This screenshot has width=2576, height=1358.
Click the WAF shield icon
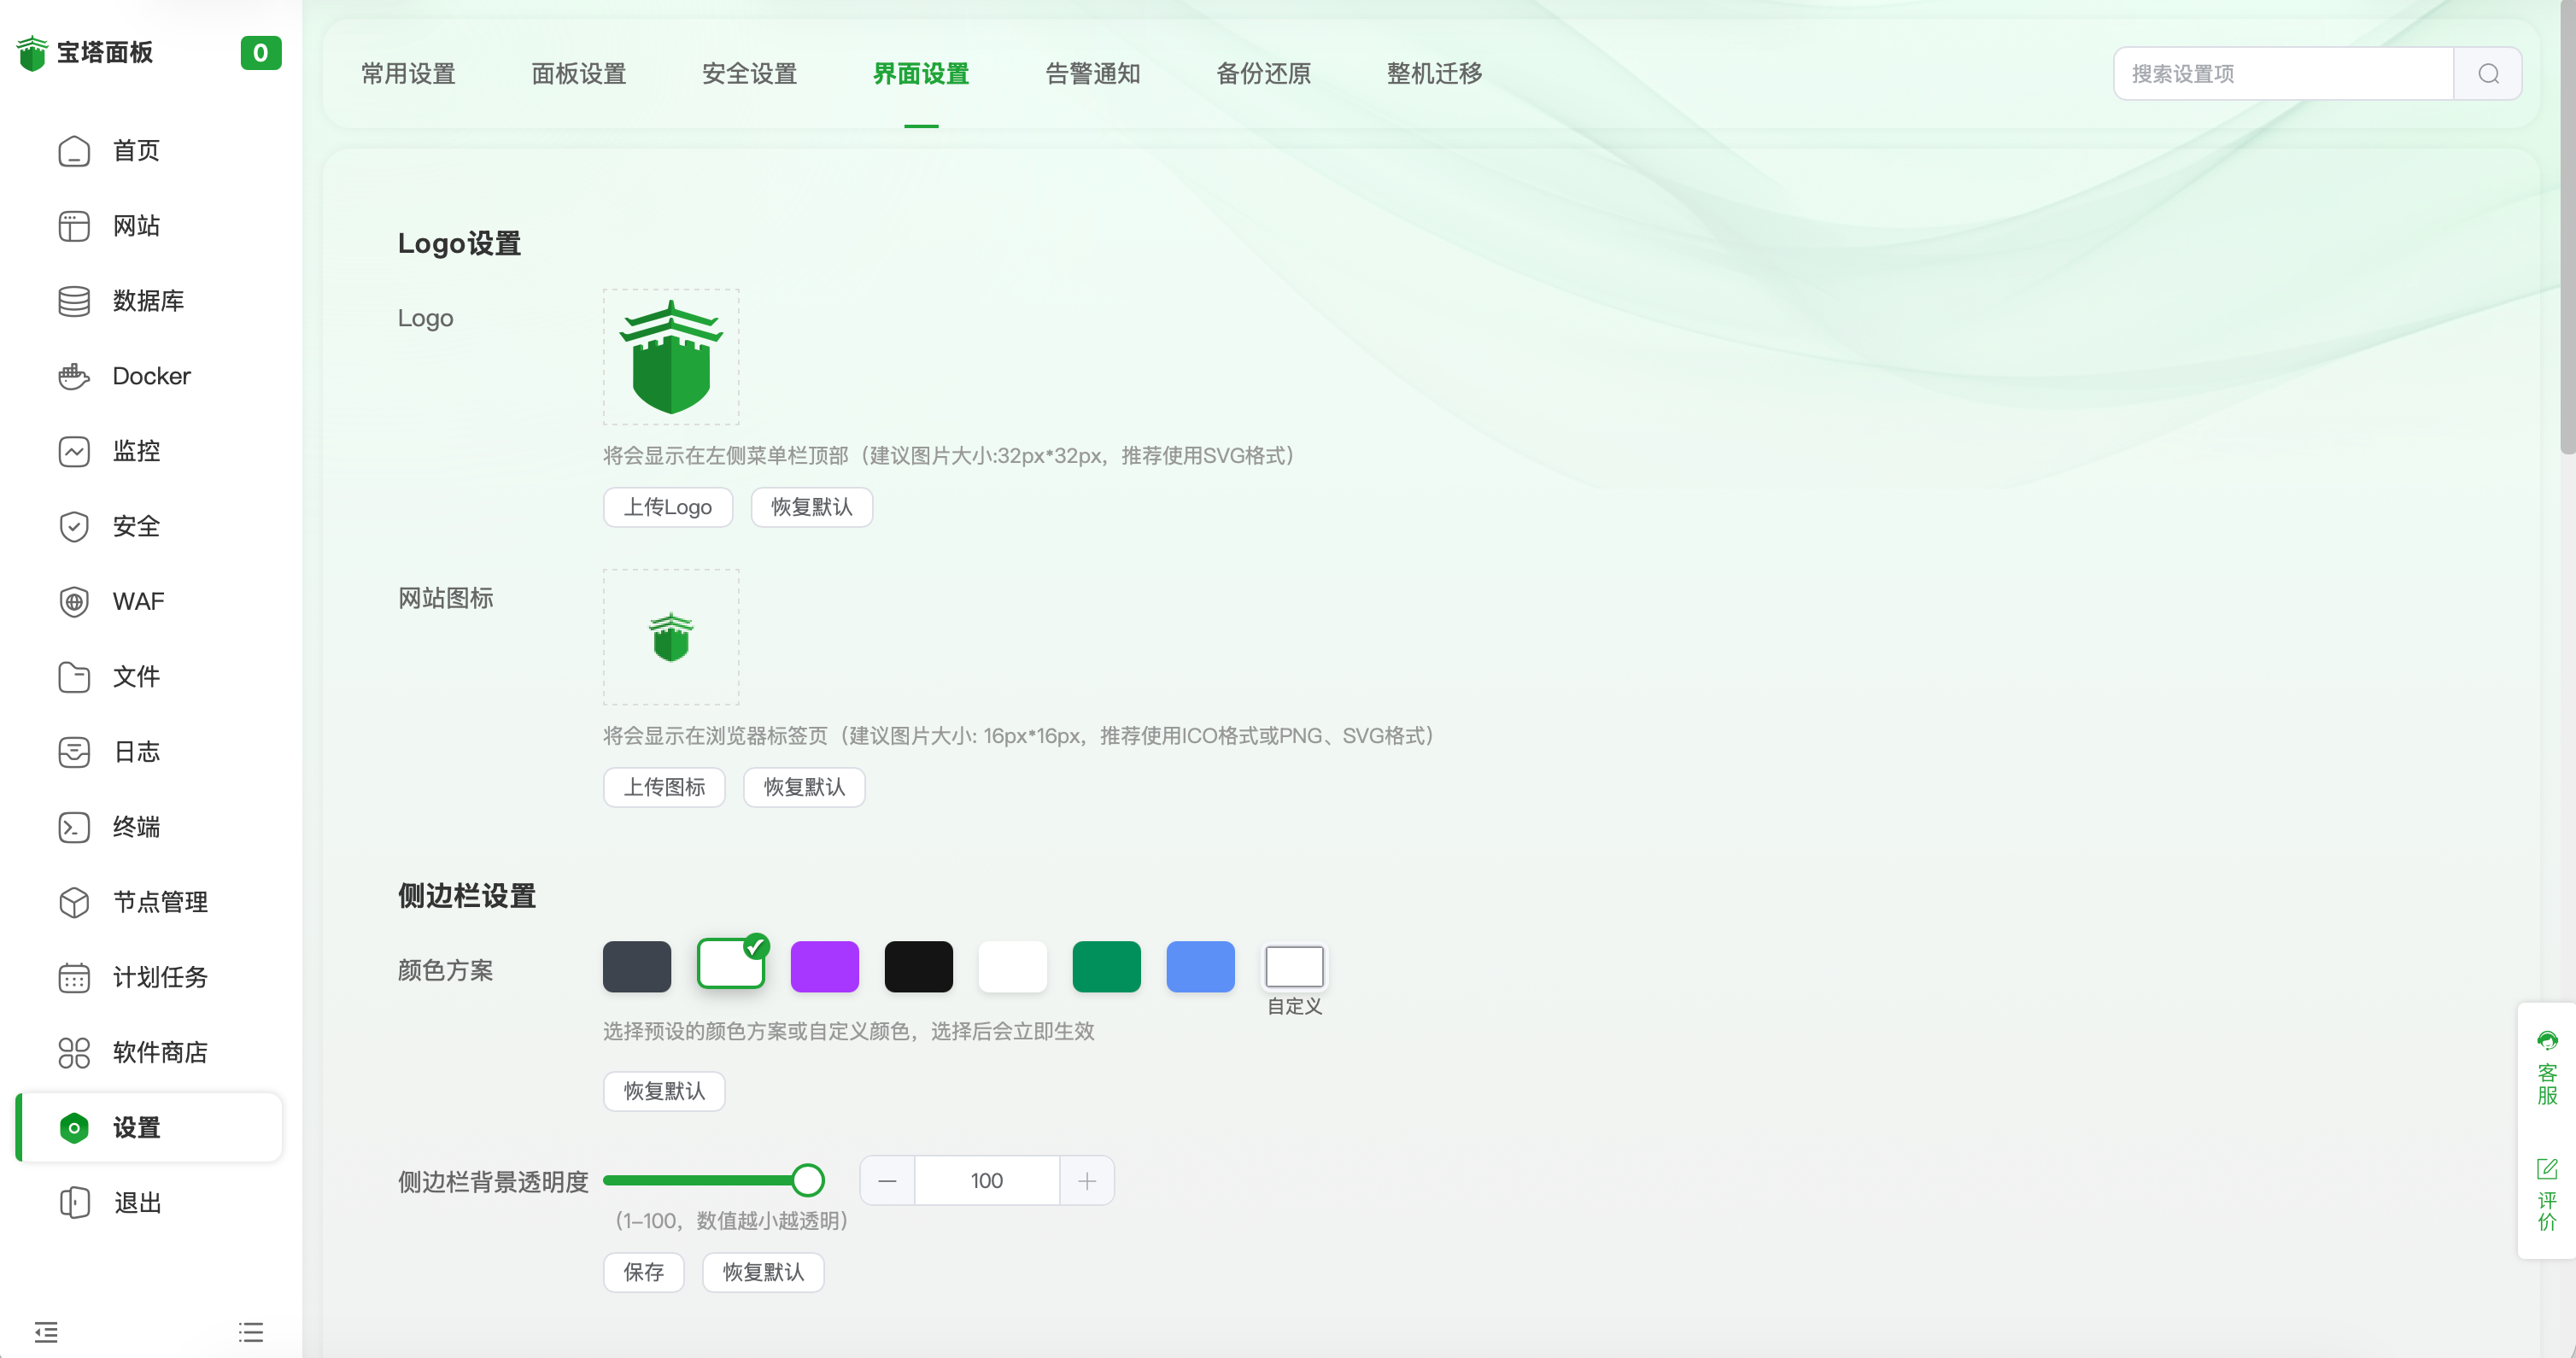74,601
